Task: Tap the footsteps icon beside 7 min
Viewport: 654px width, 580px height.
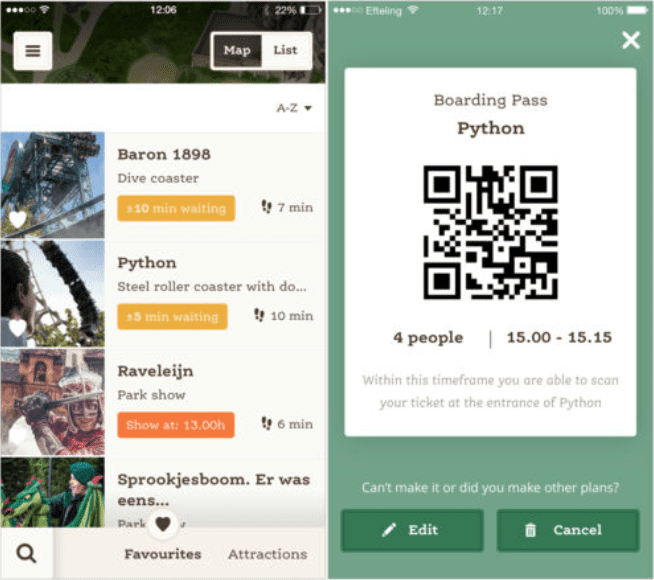Action: [267, 206]
